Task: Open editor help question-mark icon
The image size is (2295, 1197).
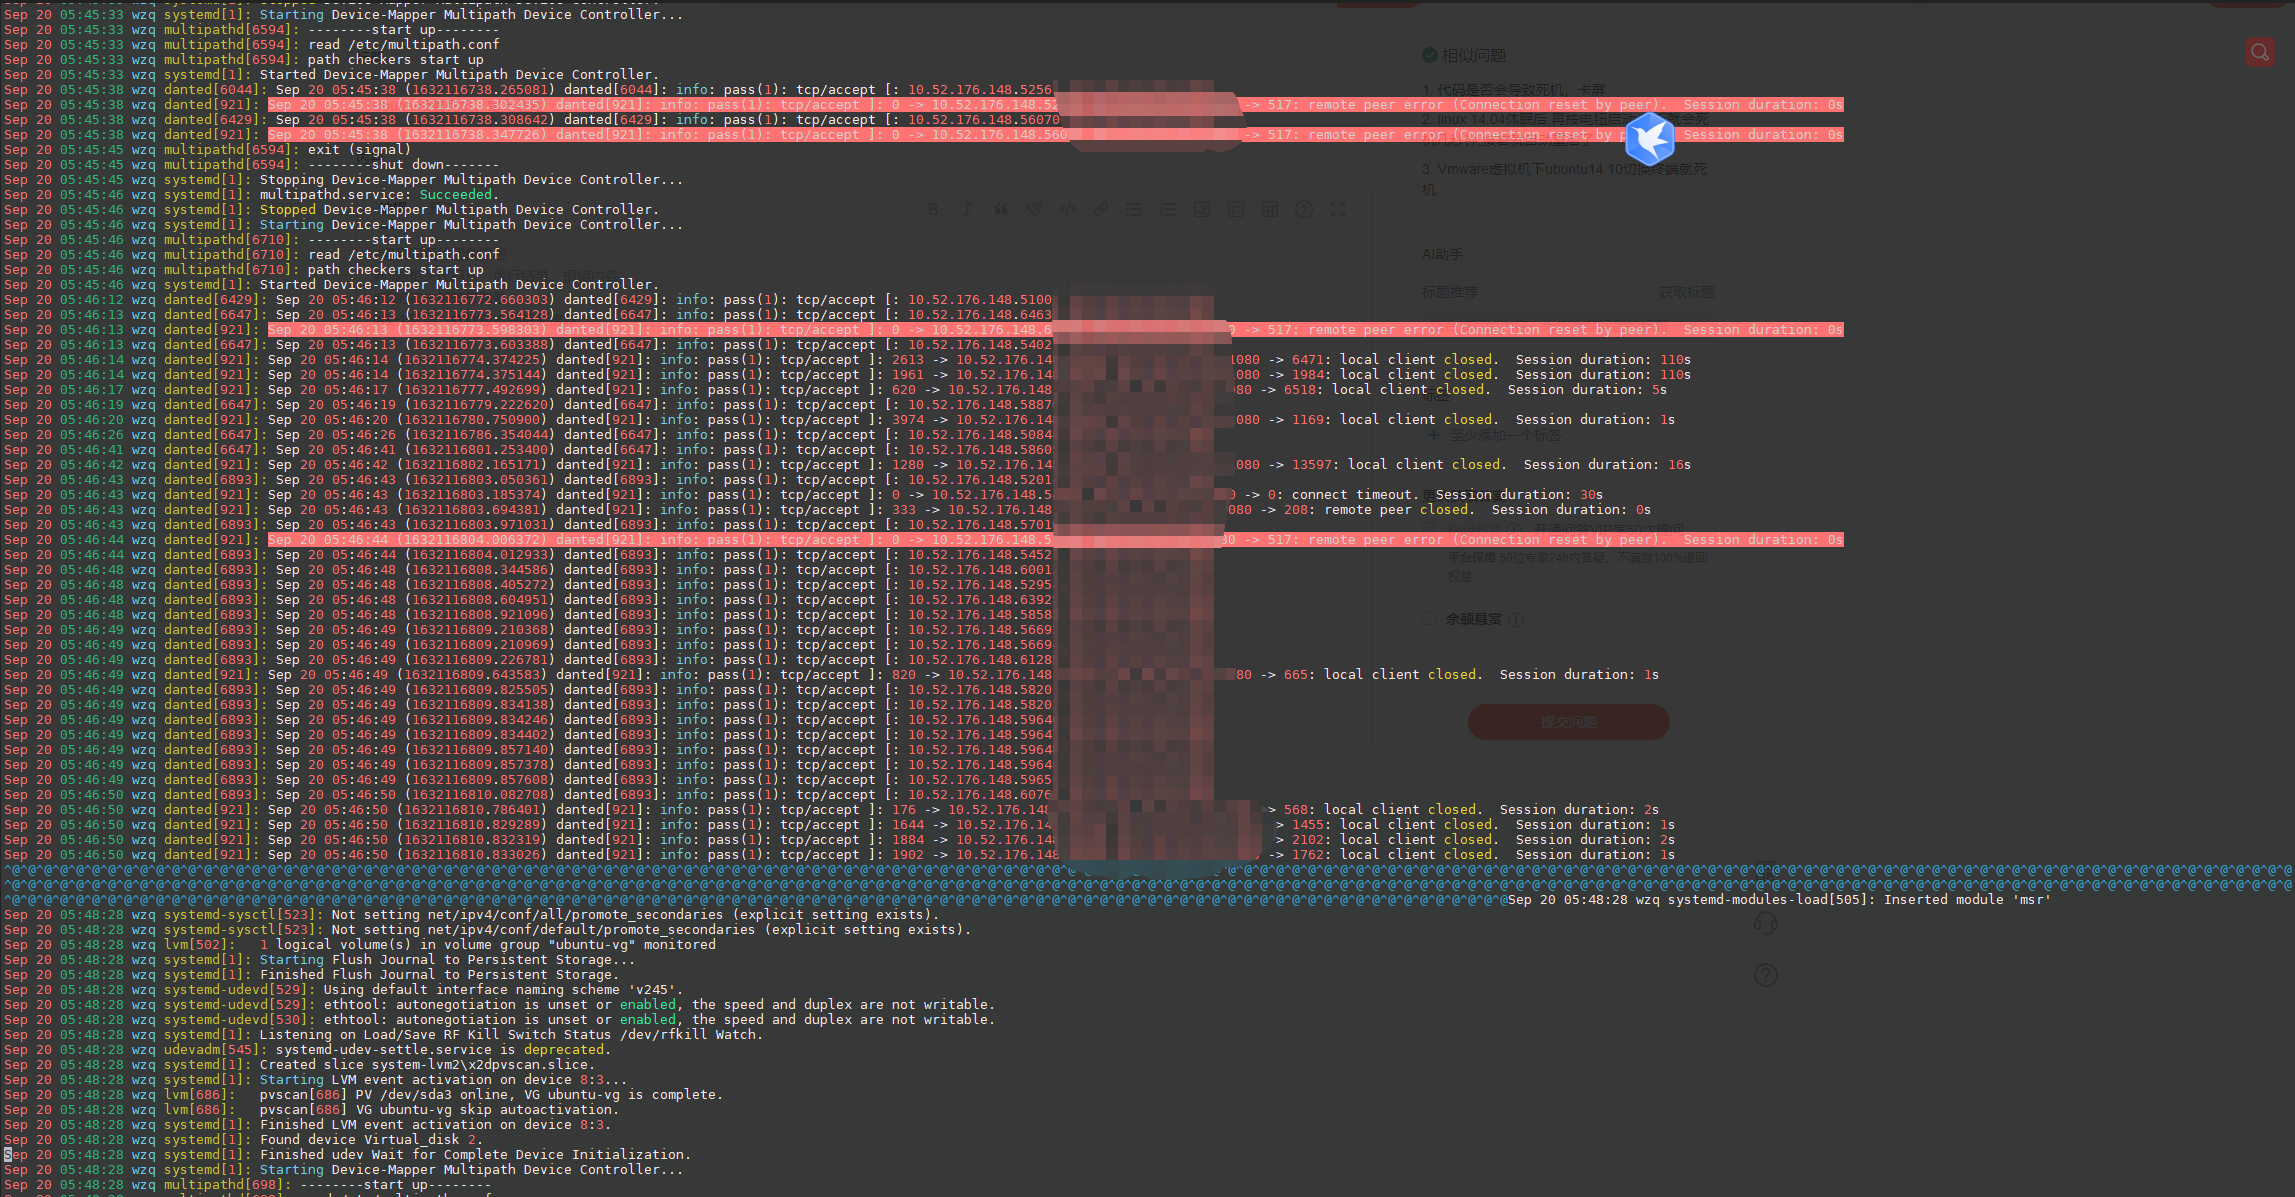Action: (x=1304, y=209)
